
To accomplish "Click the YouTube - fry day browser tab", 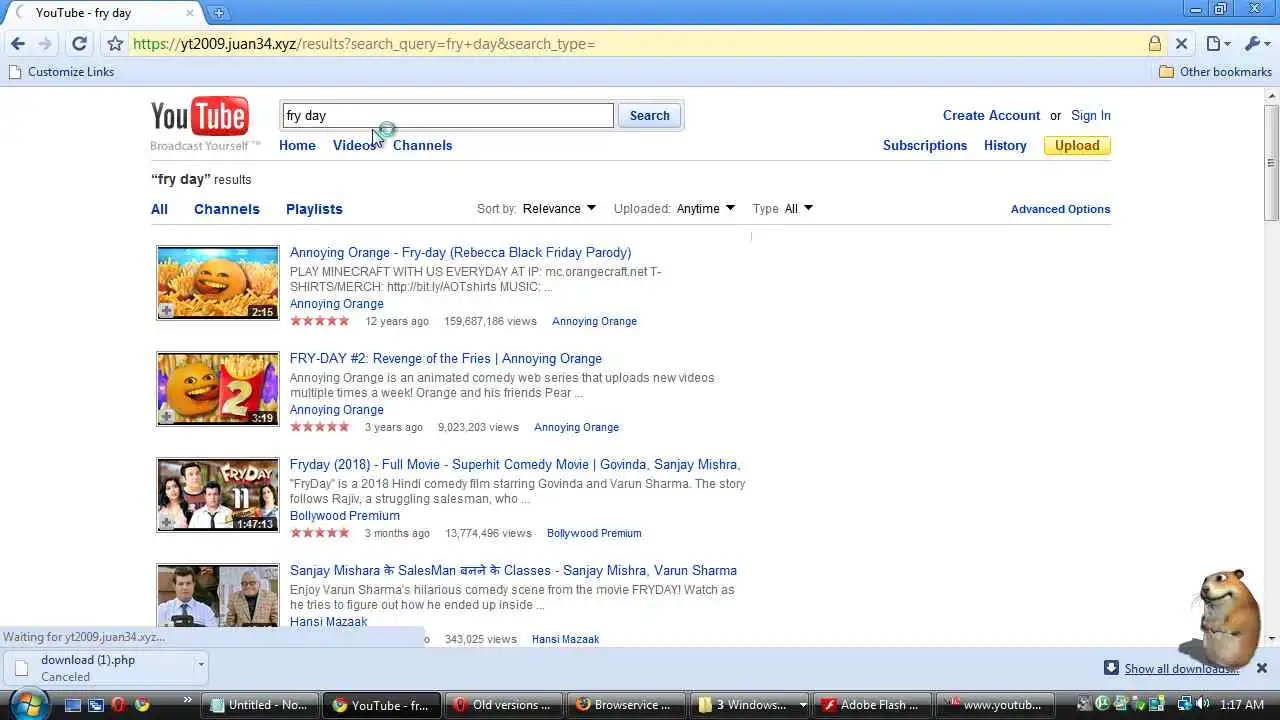I will click(105, 13).
